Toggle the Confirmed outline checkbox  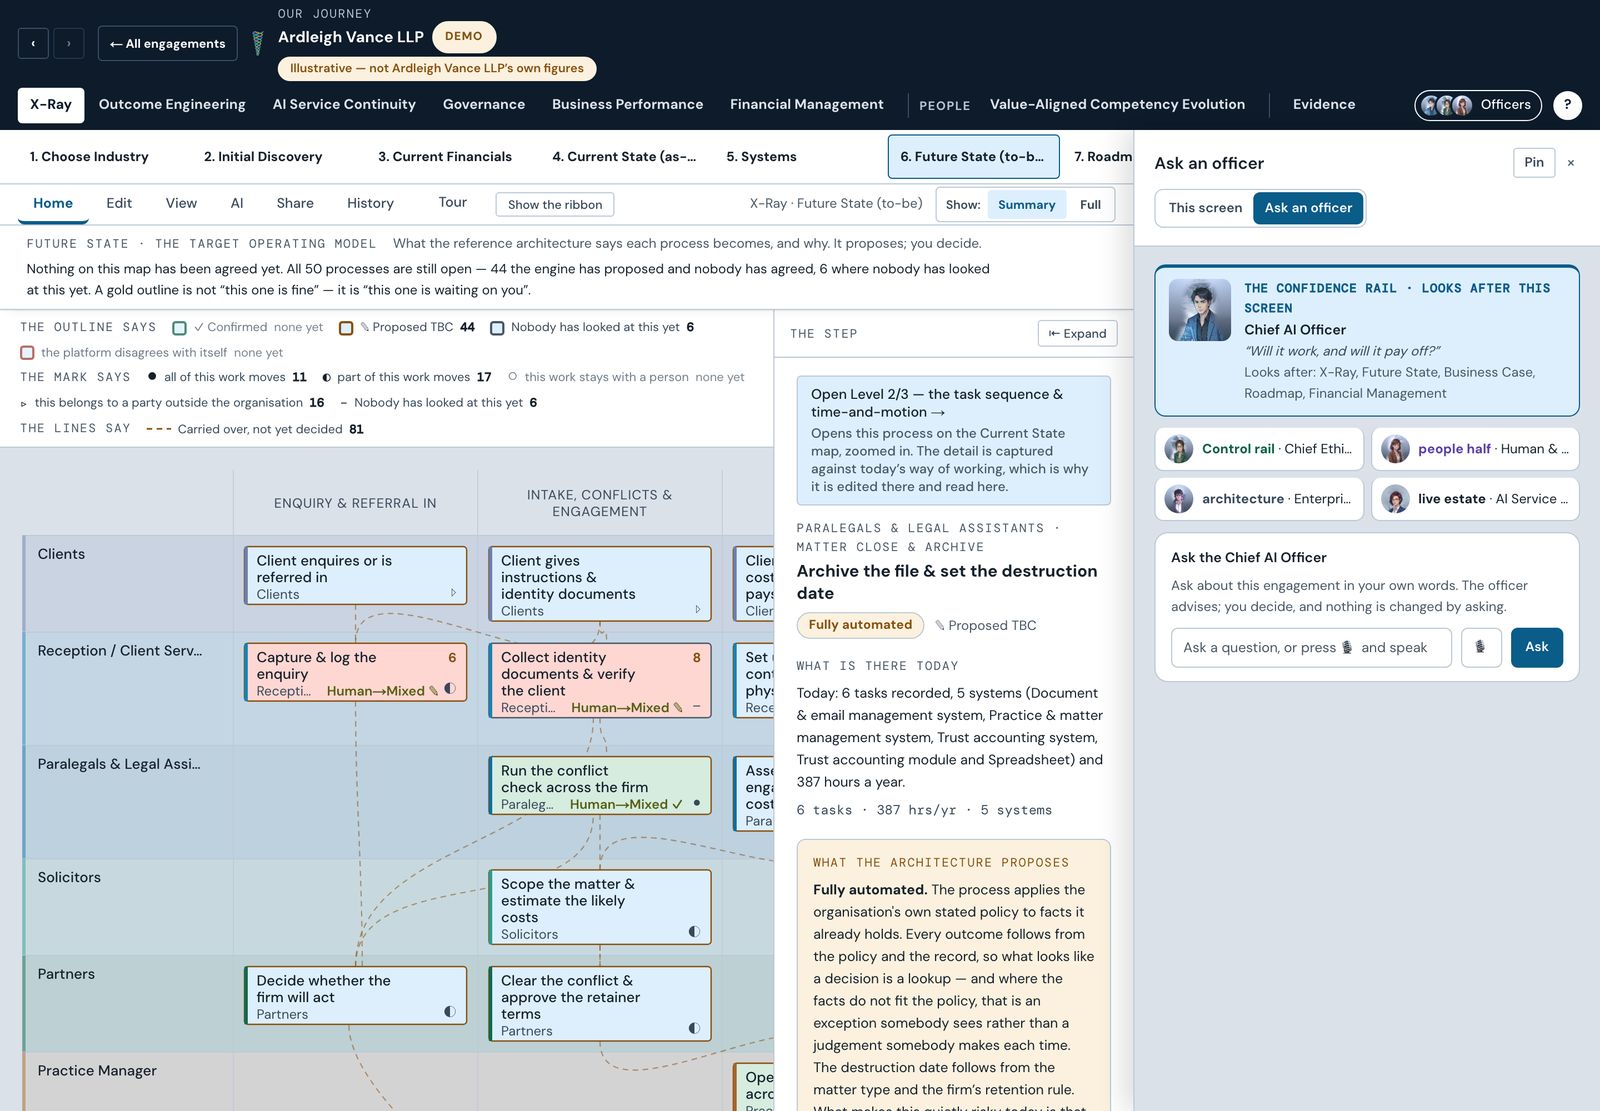(180, 328)
